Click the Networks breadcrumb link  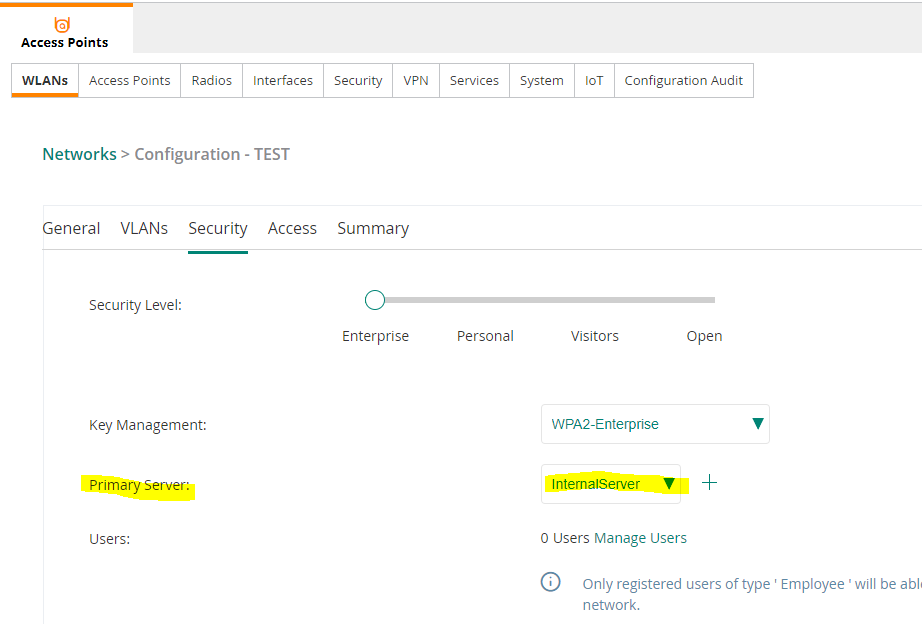tap(79, 153)
